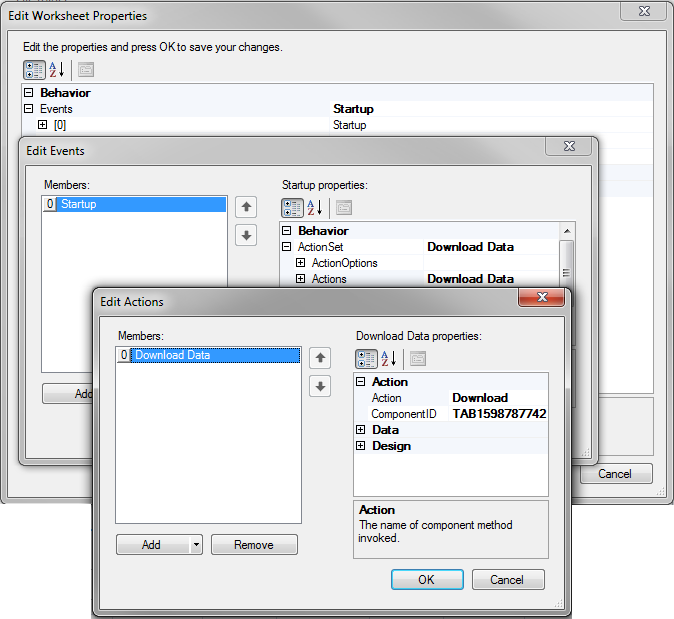This screenshot has height=619, width=674.
Task: Click Download Data value of ActionSet row
Action: click(470, 247)
